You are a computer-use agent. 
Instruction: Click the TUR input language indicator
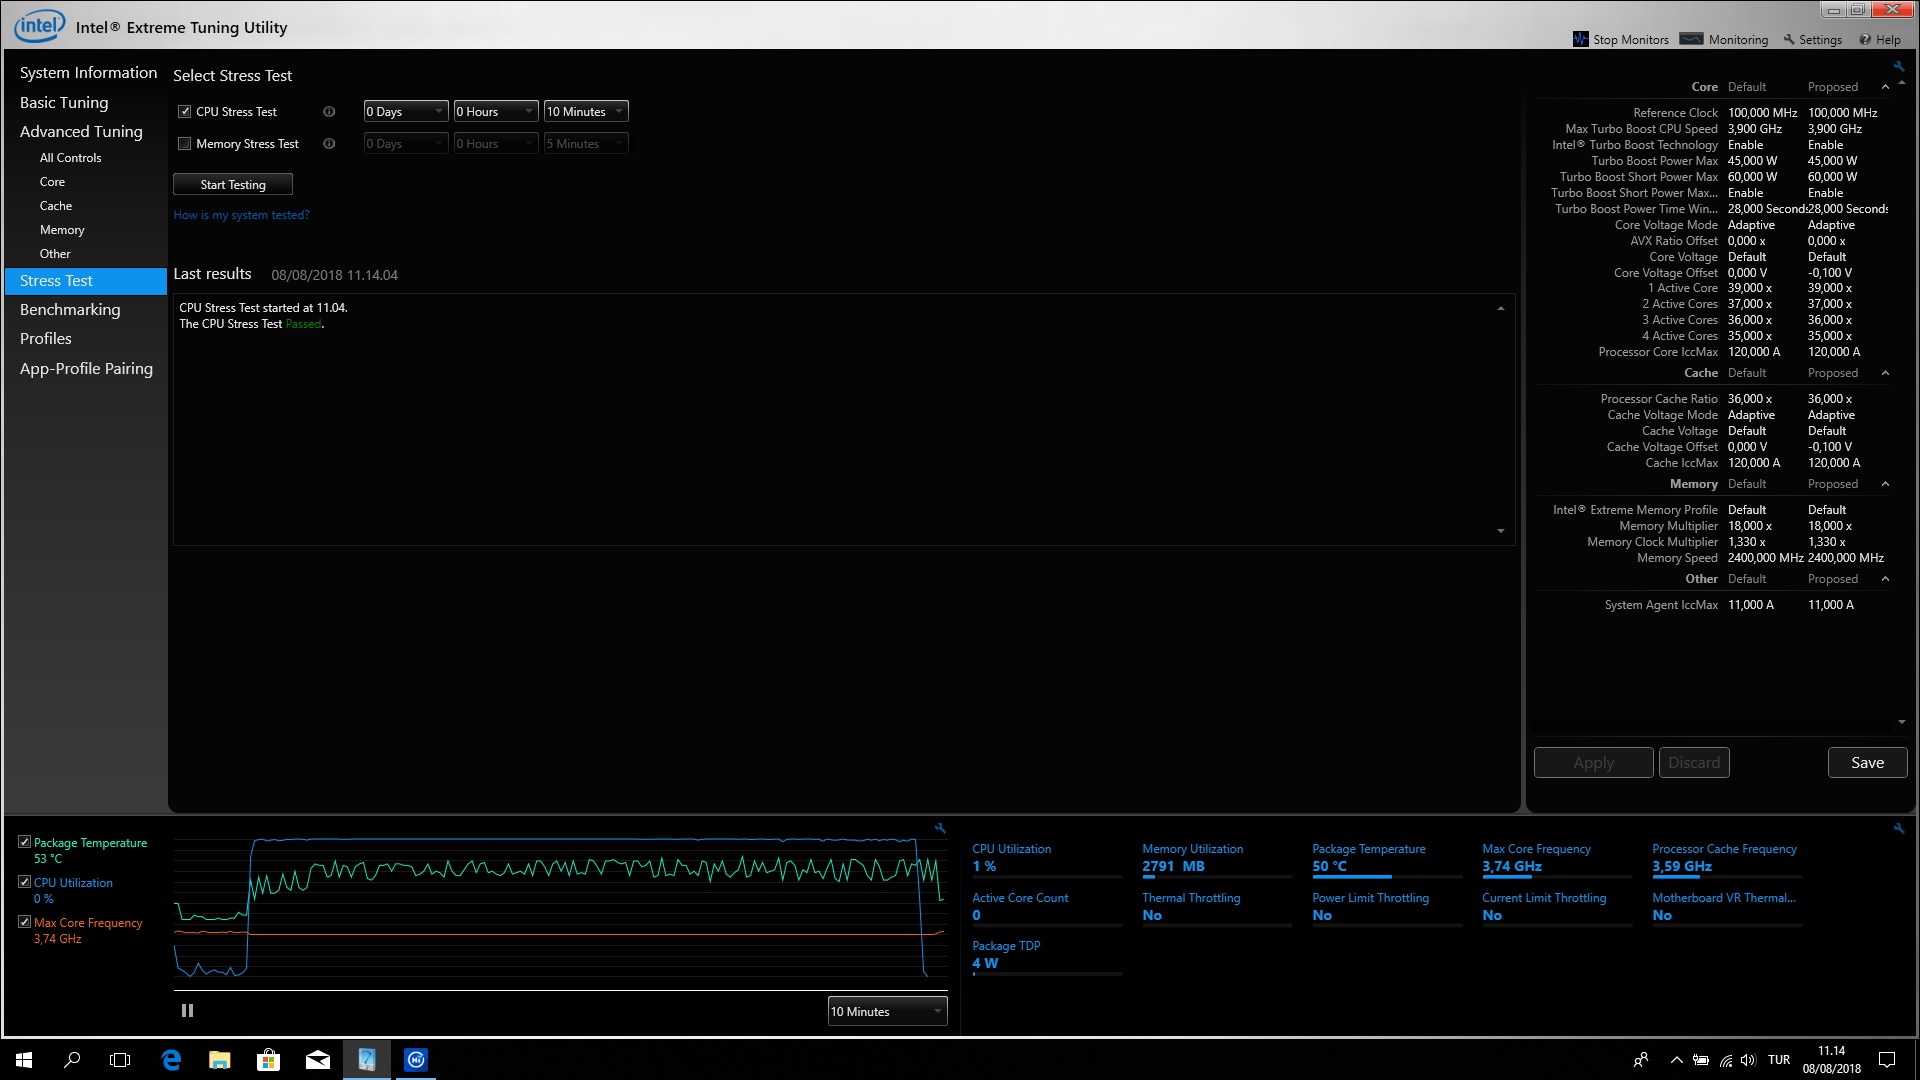1779,1060
